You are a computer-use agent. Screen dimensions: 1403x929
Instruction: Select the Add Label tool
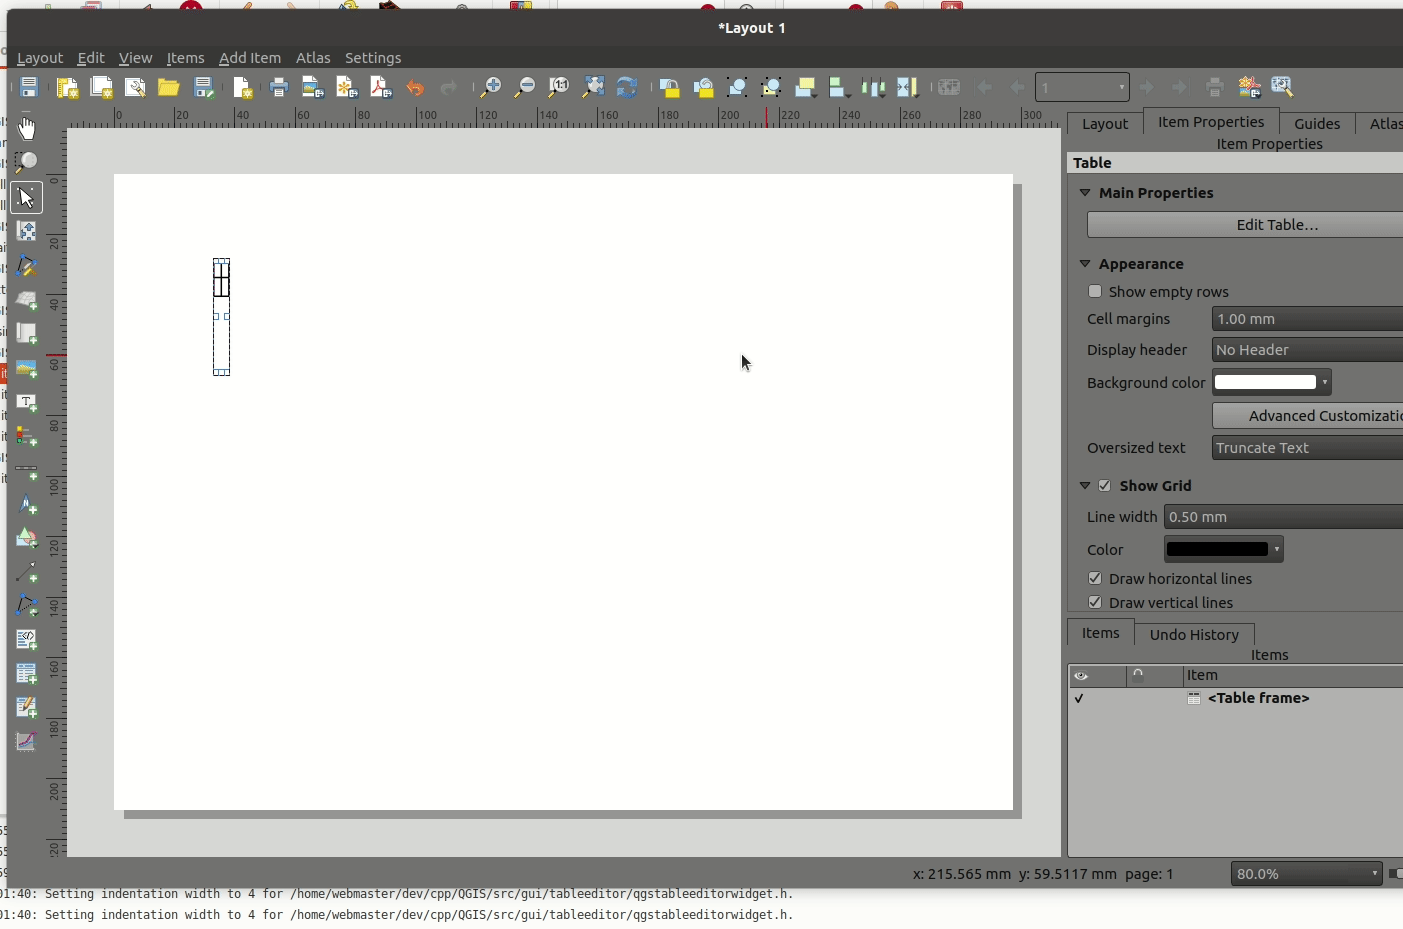(27, 403)
